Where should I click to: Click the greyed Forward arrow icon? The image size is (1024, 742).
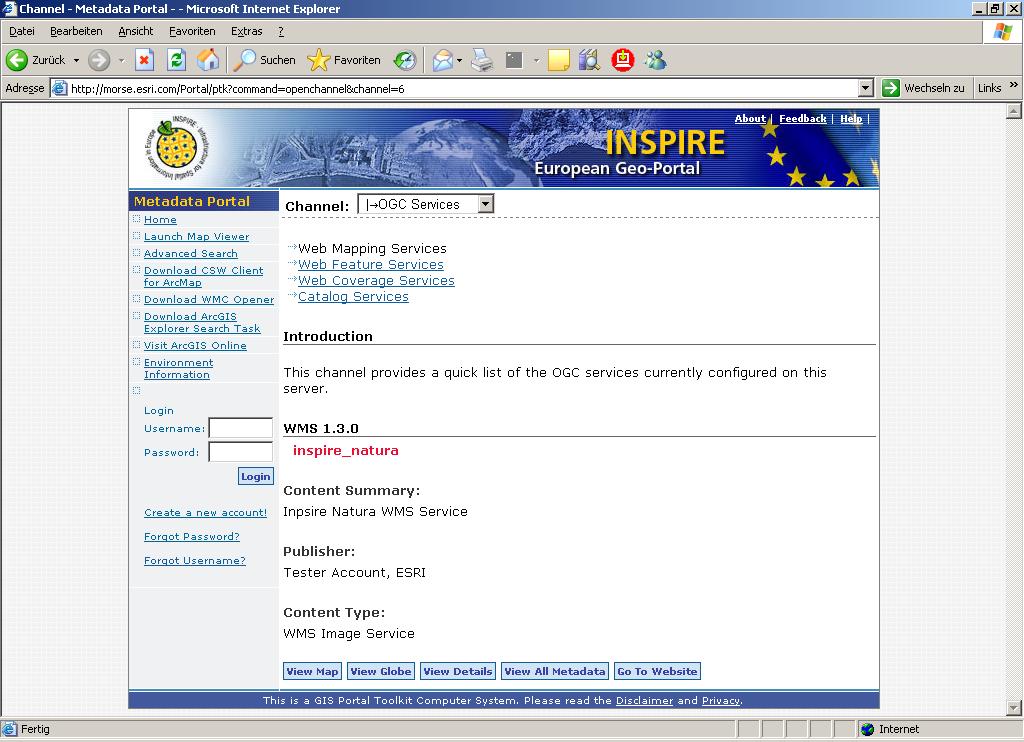point(99,60)
